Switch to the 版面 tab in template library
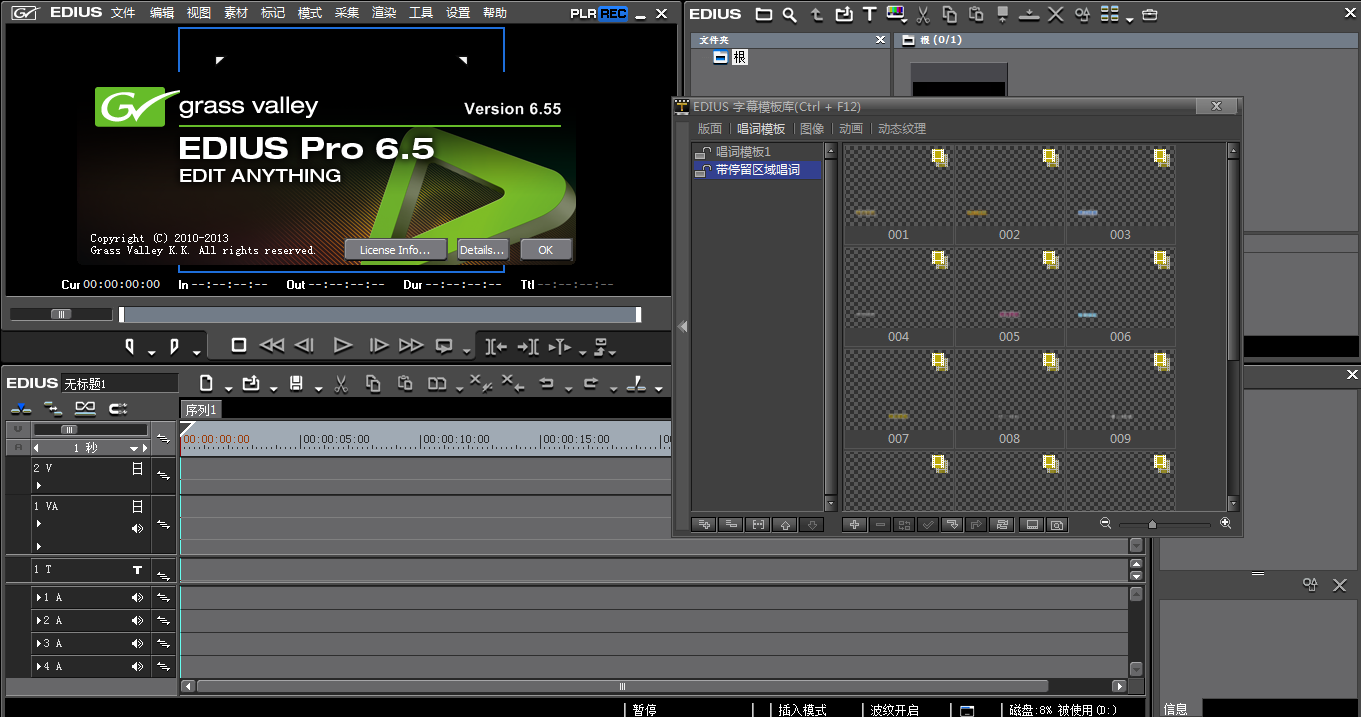This screenshot has height=717, width=1361. point(710,129)
